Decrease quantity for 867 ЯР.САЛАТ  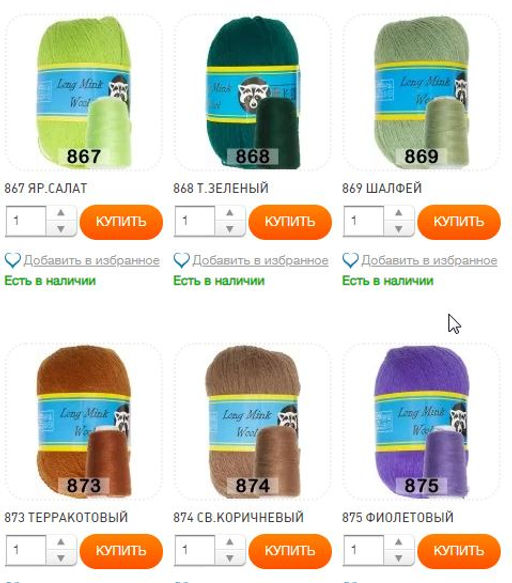(x=61, y=229)
